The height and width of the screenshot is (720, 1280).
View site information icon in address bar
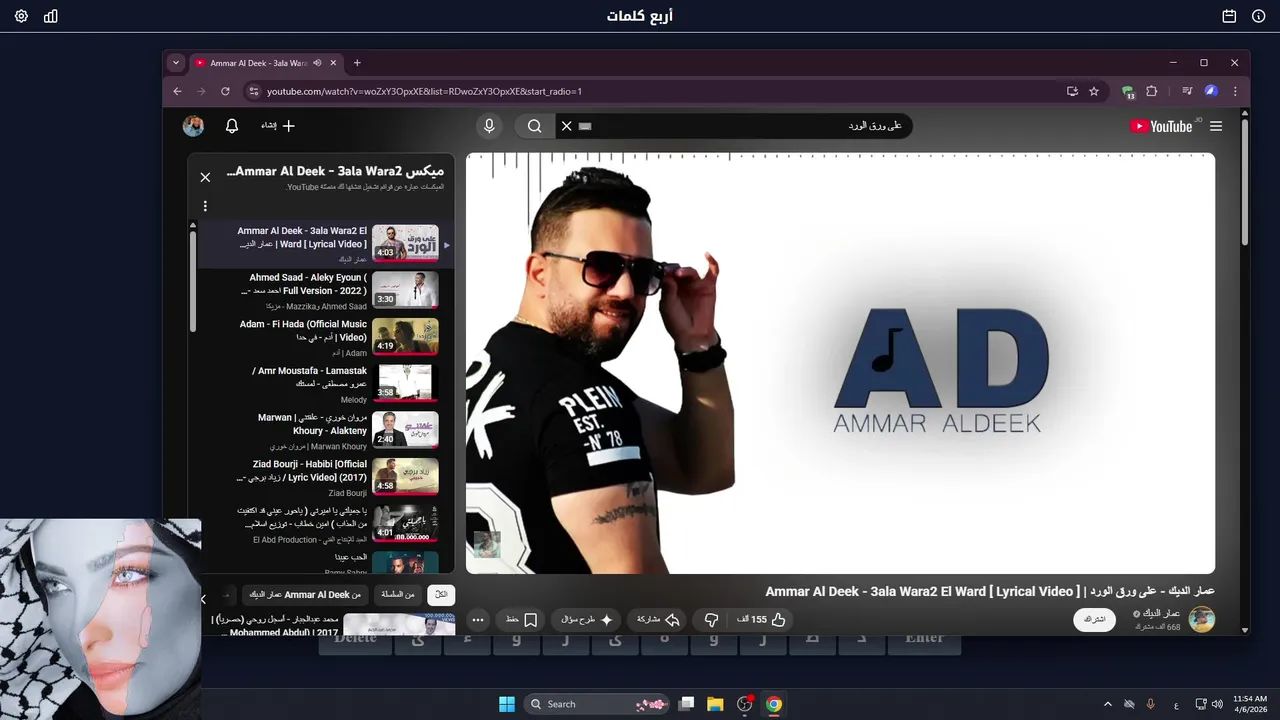pyautogui.click(x=253, y=91)
